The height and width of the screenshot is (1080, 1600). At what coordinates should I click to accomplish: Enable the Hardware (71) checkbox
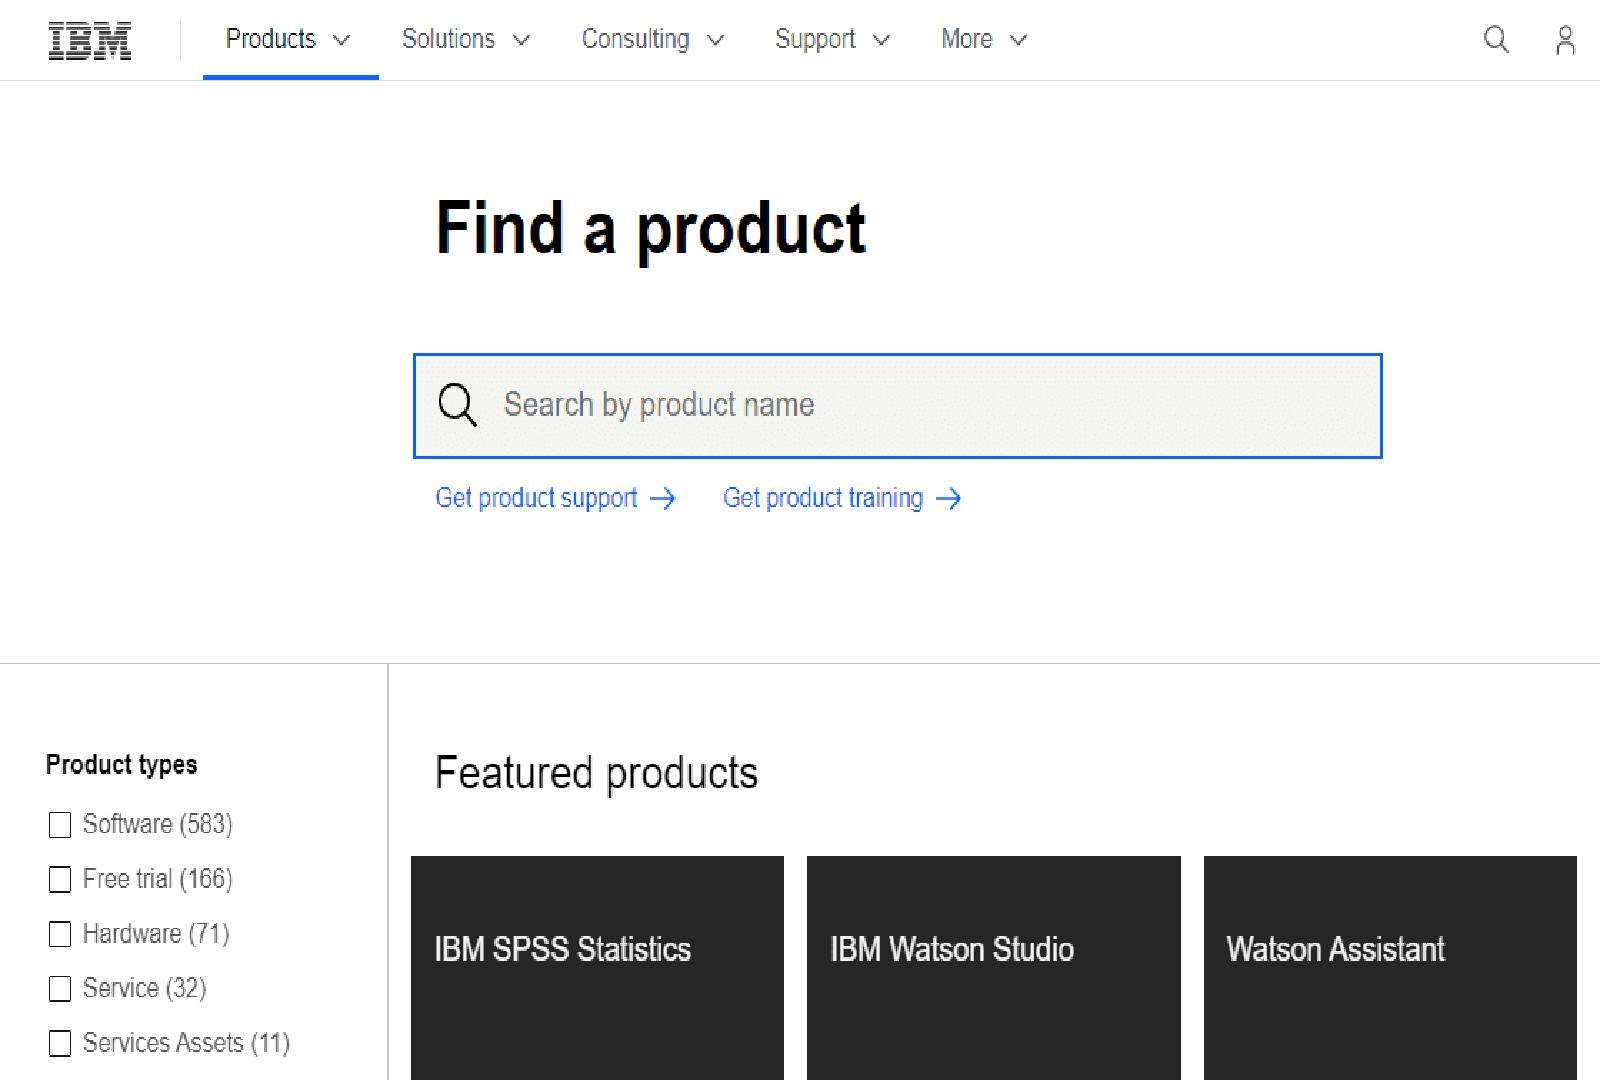(x=61, y=934)
